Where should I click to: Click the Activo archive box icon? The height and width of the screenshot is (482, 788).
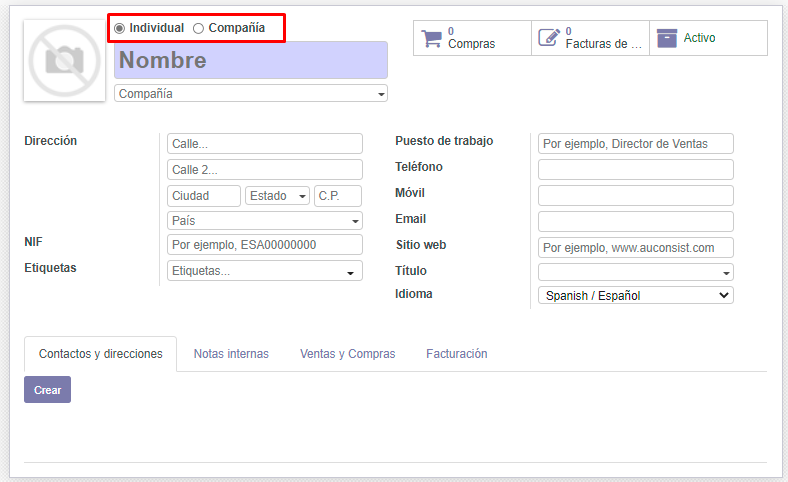pyautogui.click(x=667, y=38)
